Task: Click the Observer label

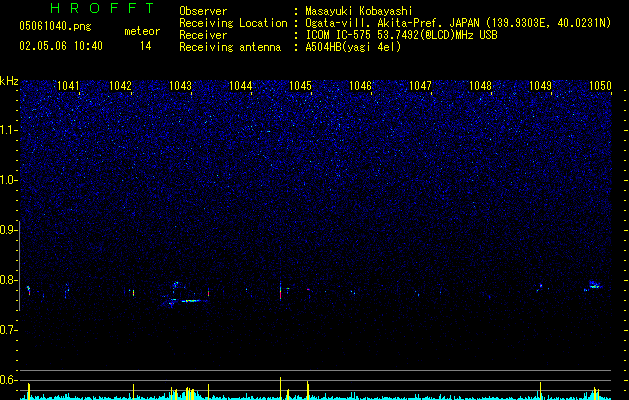Action: (203, 11)
